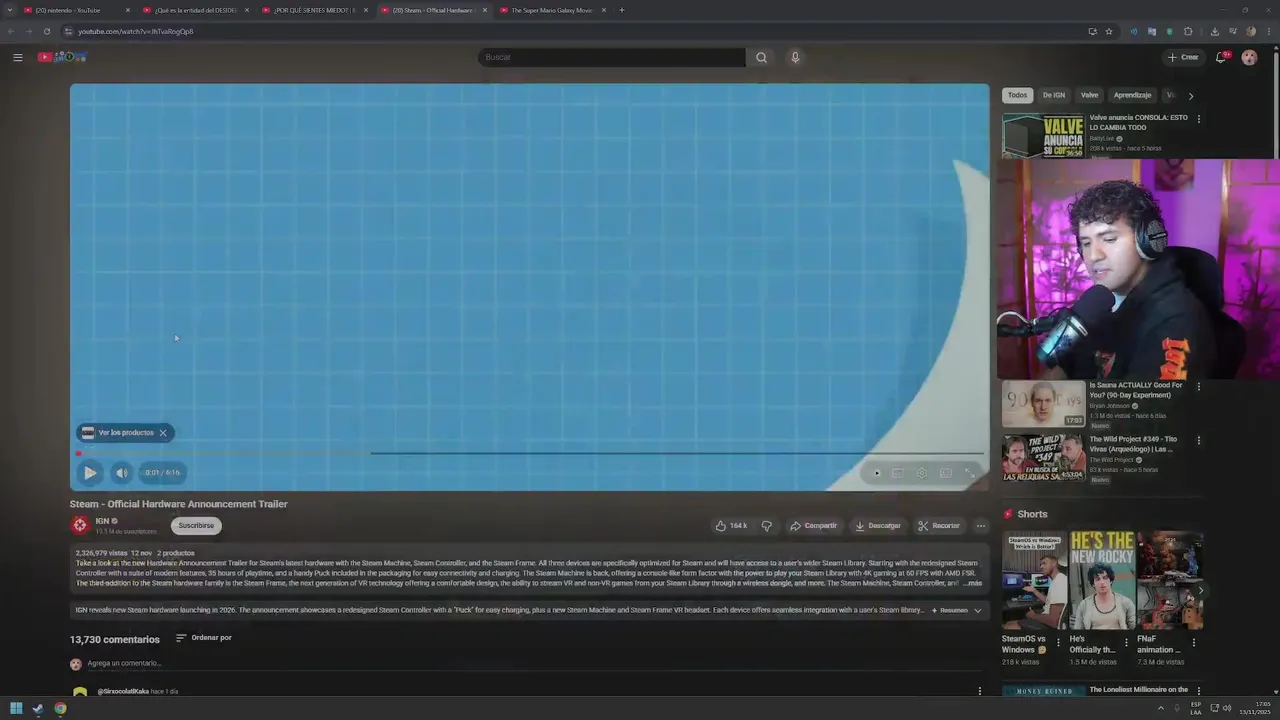This screenshot has height=720, width=1280.
Task: Open options for Is Sauna video
Action: point(1198,386)
